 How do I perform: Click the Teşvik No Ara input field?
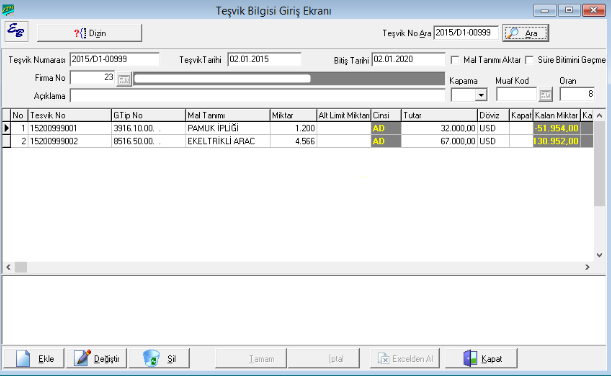pyautogui.click(x=466, y=33)
